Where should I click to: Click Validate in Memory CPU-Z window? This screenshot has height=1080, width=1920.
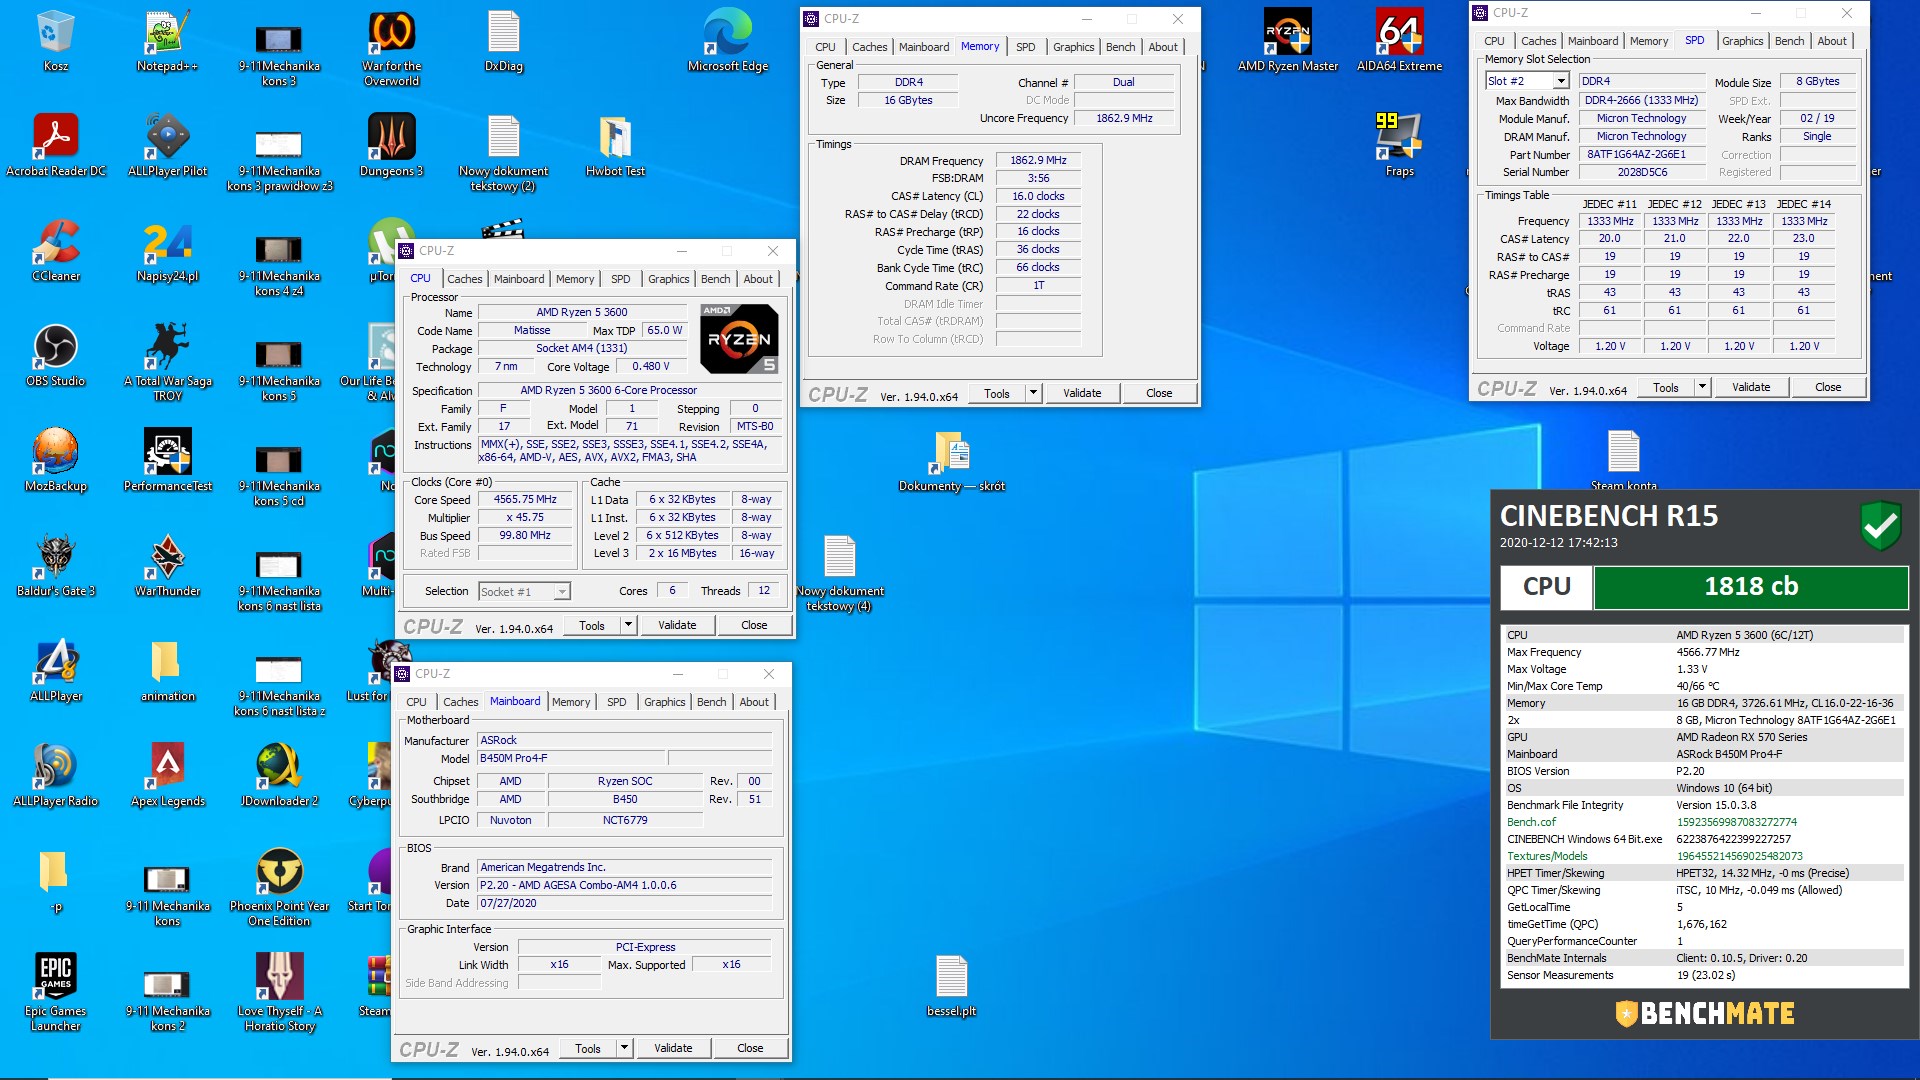coord(1081,393)
